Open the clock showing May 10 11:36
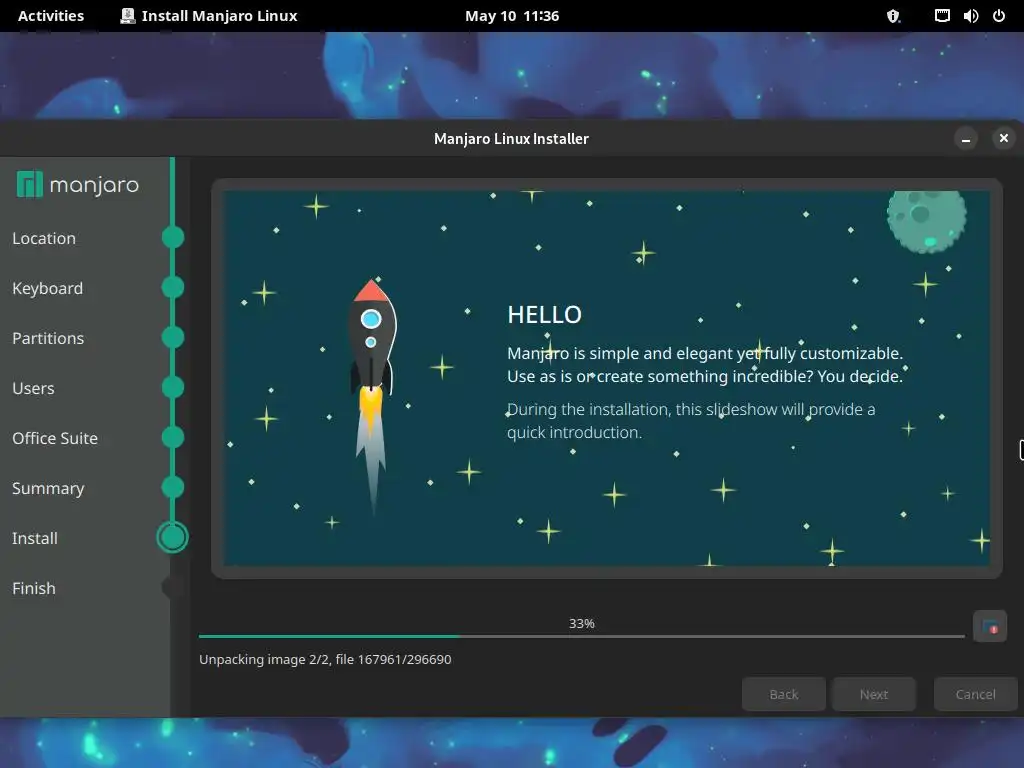1024x768 pixels. (511, 16)
